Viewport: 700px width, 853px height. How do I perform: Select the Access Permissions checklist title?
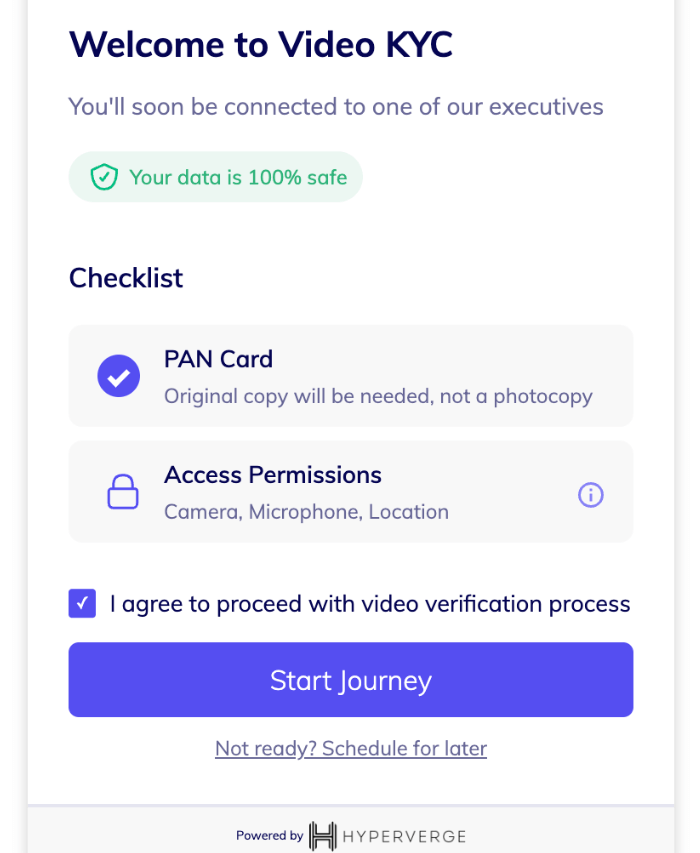point(272,475)
